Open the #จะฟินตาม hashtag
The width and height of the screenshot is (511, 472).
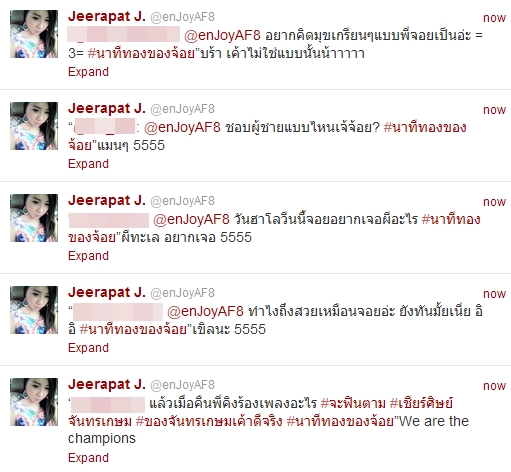click(x=353, y=403)
